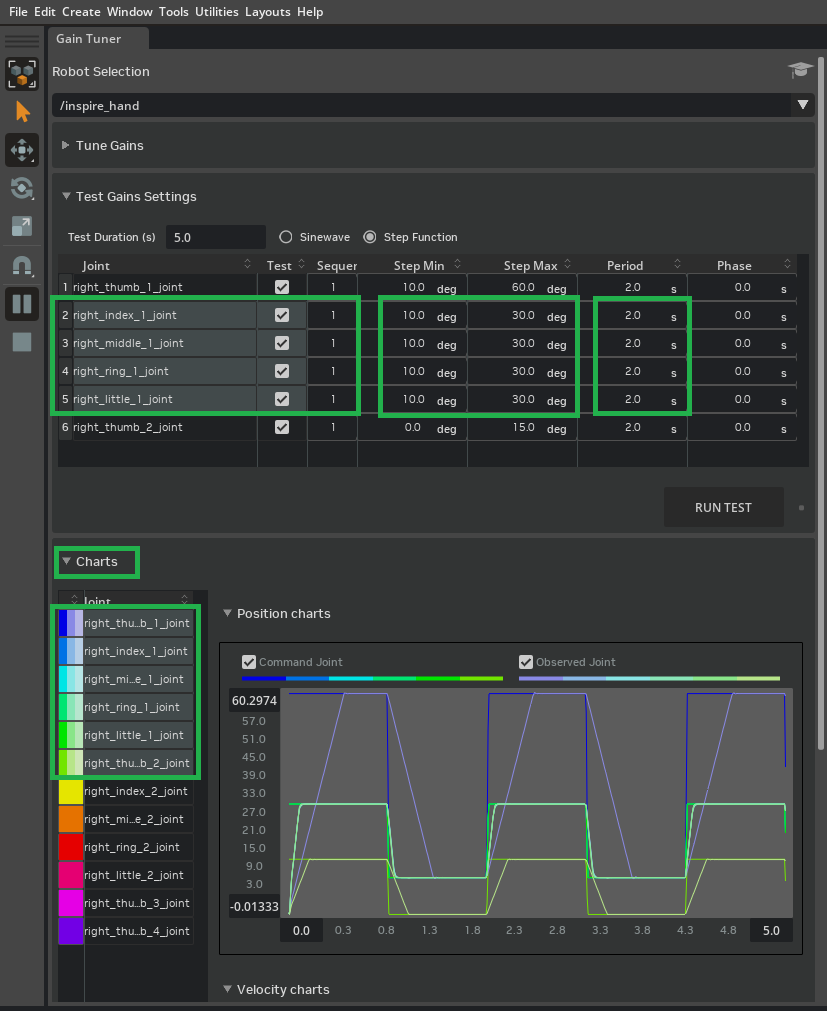Screen dimensions: 827x1011
Task: Open the Utilities menu
Action: (x=217, y=11)
